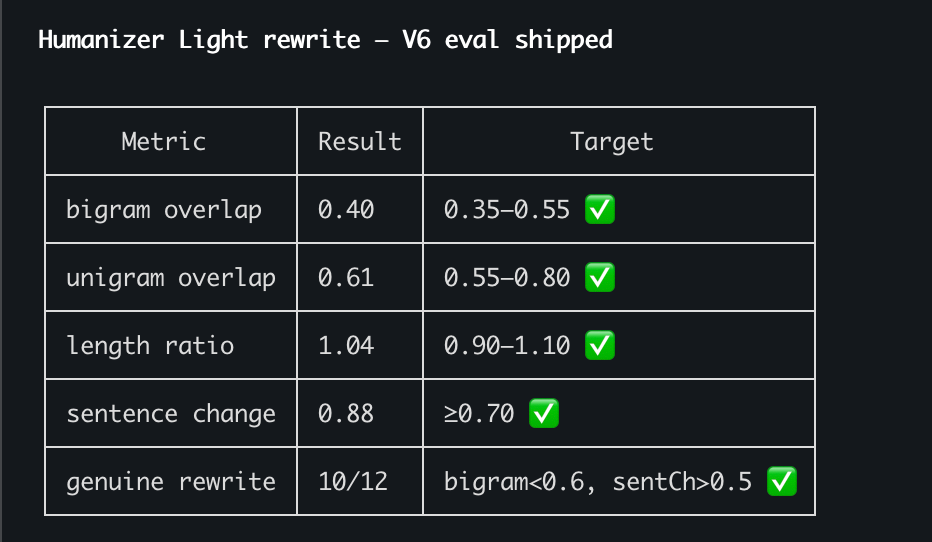Viewport: 932px width, 542px height.
Task: Click the green checkmark in sentence change row
Action: tap(544, 413)
